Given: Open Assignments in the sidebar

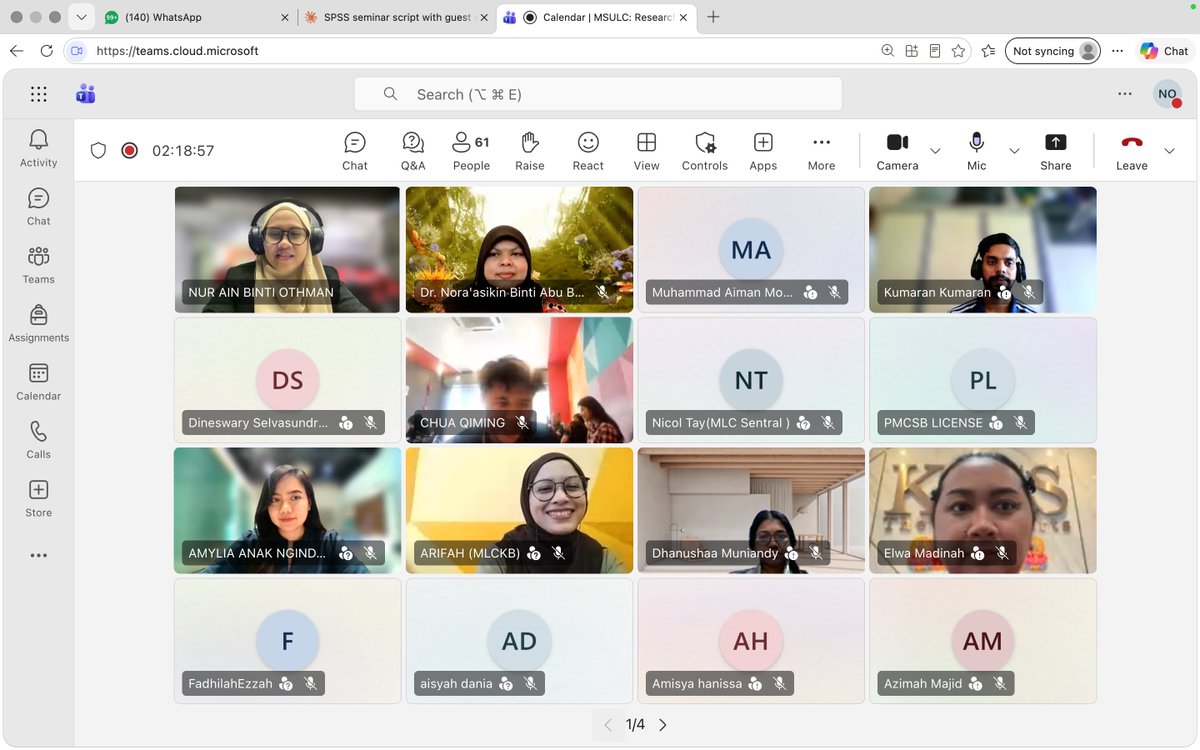Looking at the screenshot, I should click(39, 323).
